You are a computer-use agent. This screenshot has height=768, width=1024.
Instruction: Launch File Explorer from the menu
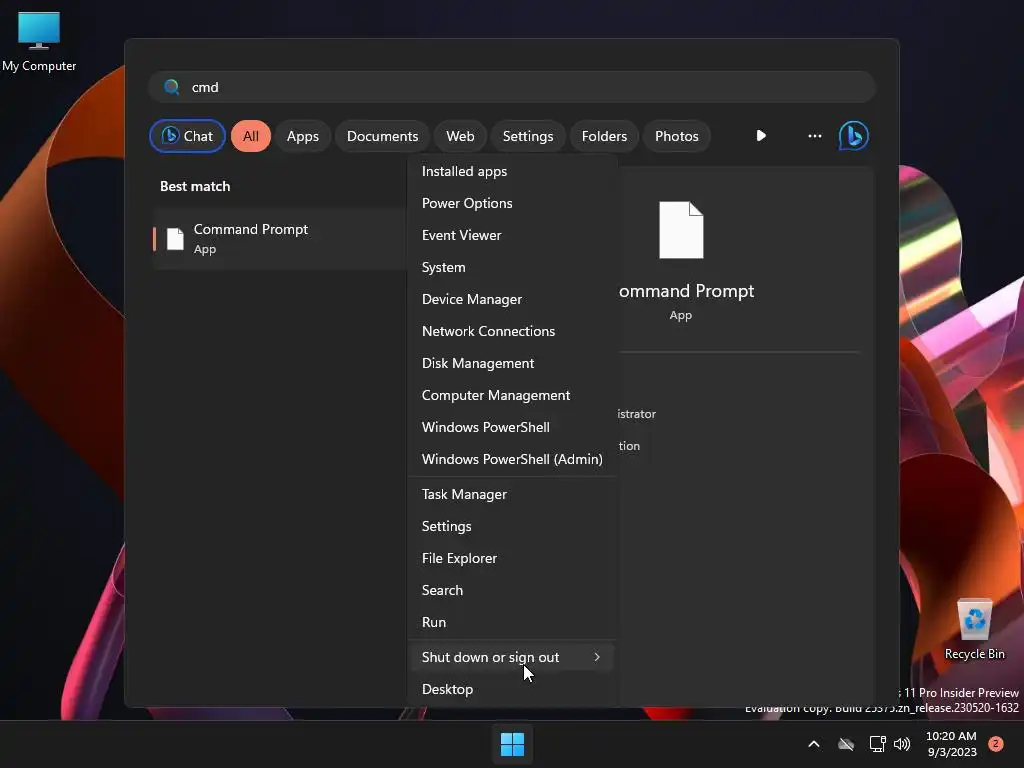(x=512, y=558)
